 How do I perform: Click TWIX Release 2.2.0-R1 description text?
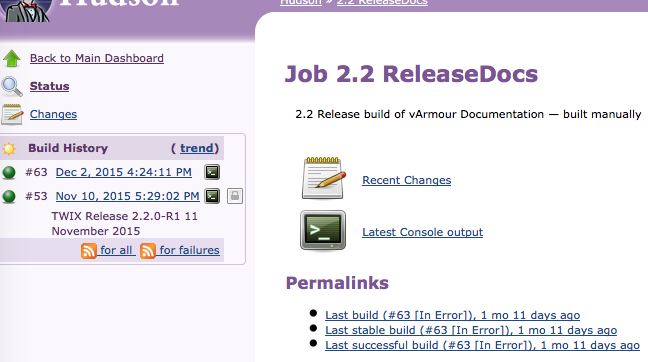[x=124, y=224]
